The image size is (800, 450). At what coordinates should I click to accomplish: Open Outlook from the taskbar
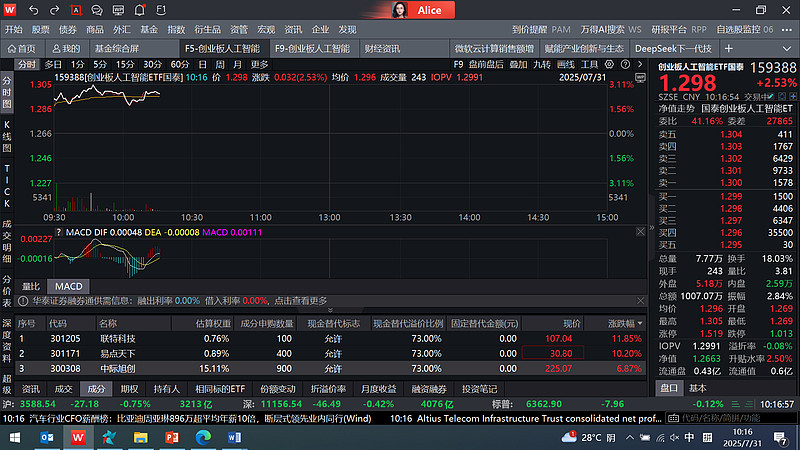click(47, 437)
